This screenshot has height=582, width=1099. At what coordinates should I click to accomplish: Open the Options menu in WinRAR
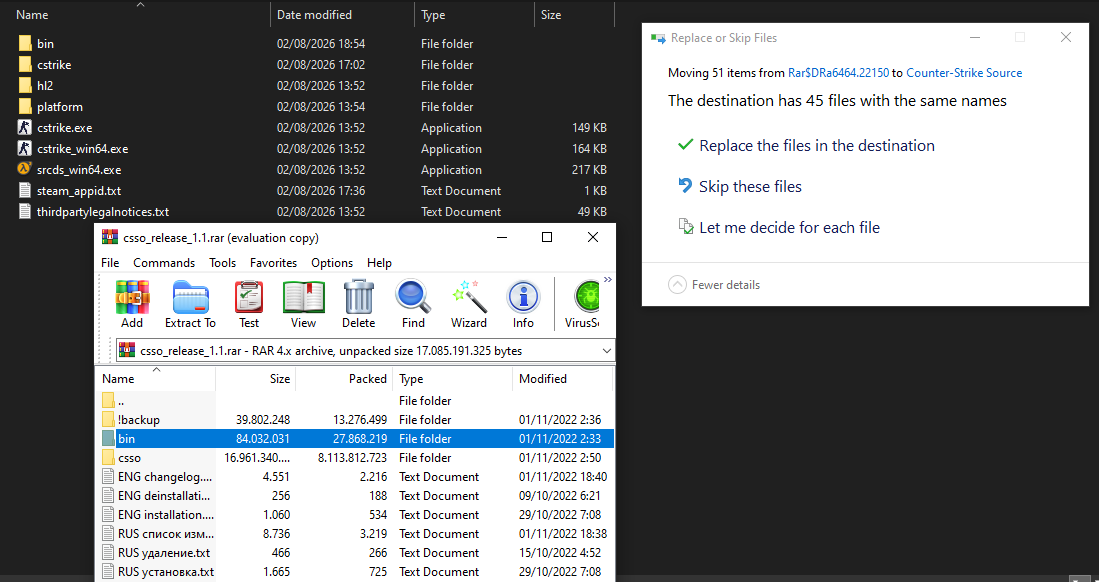(x=332, y=263)
